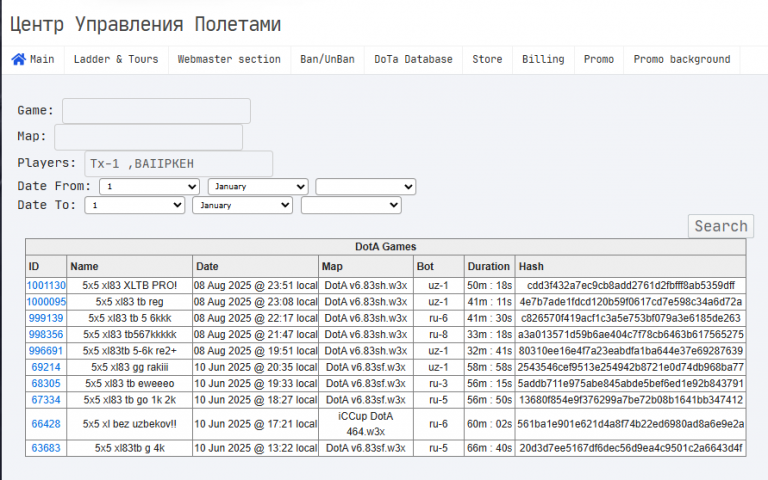The image size is (768, 480).
Task: Select game name '5x5 xl83 tb 5 6kkk'
Action: [130, 318]
